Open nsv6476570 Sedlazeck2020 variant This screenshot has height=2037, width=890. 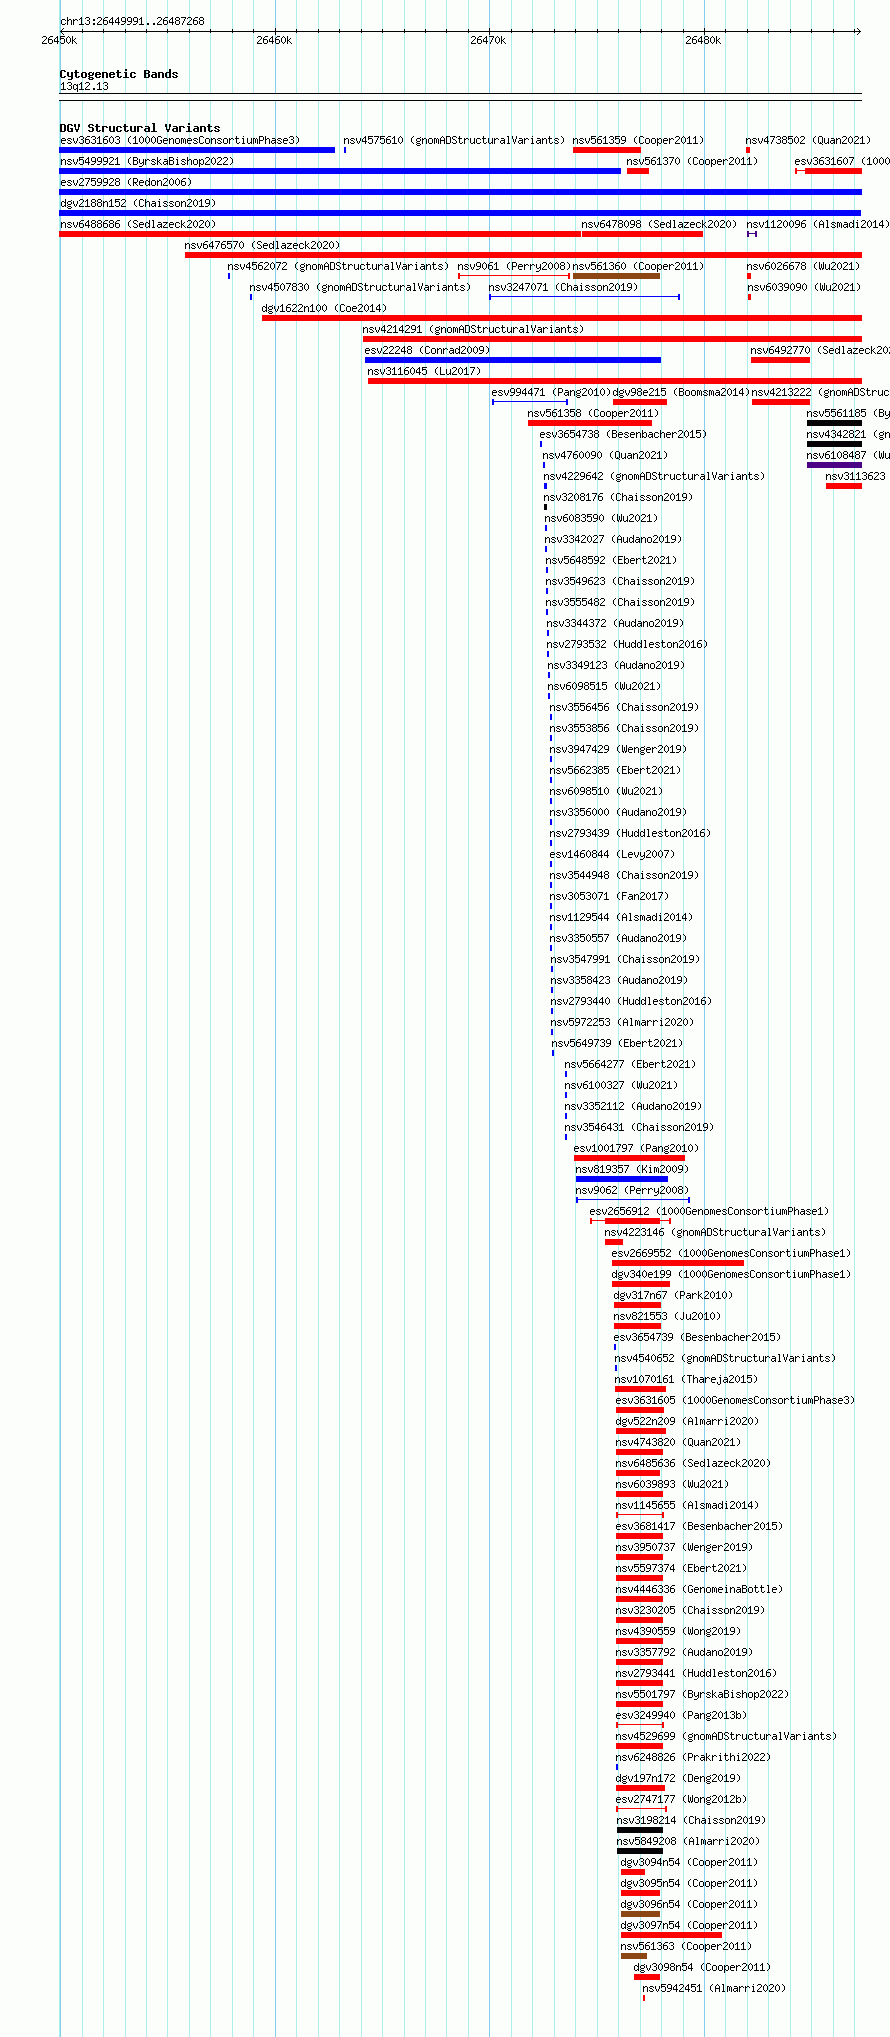[262, 245]
